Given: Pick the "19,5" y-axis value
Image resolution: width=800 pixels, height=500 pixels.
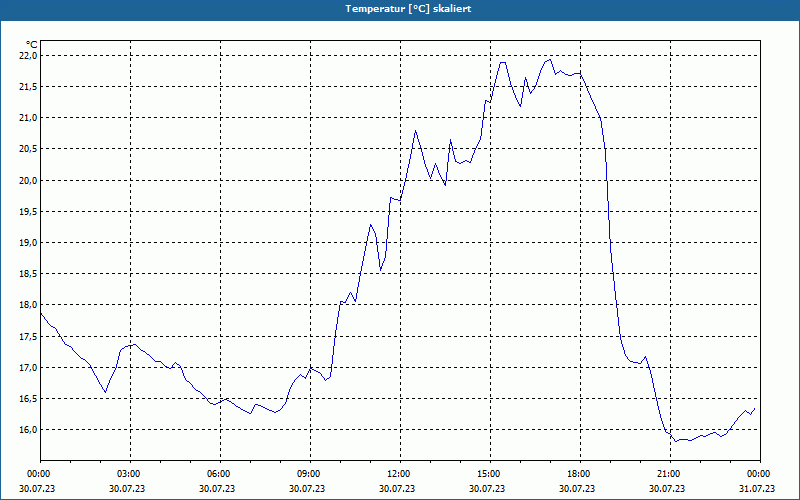Looking at the screenshot, I should [x=29, y=212].
